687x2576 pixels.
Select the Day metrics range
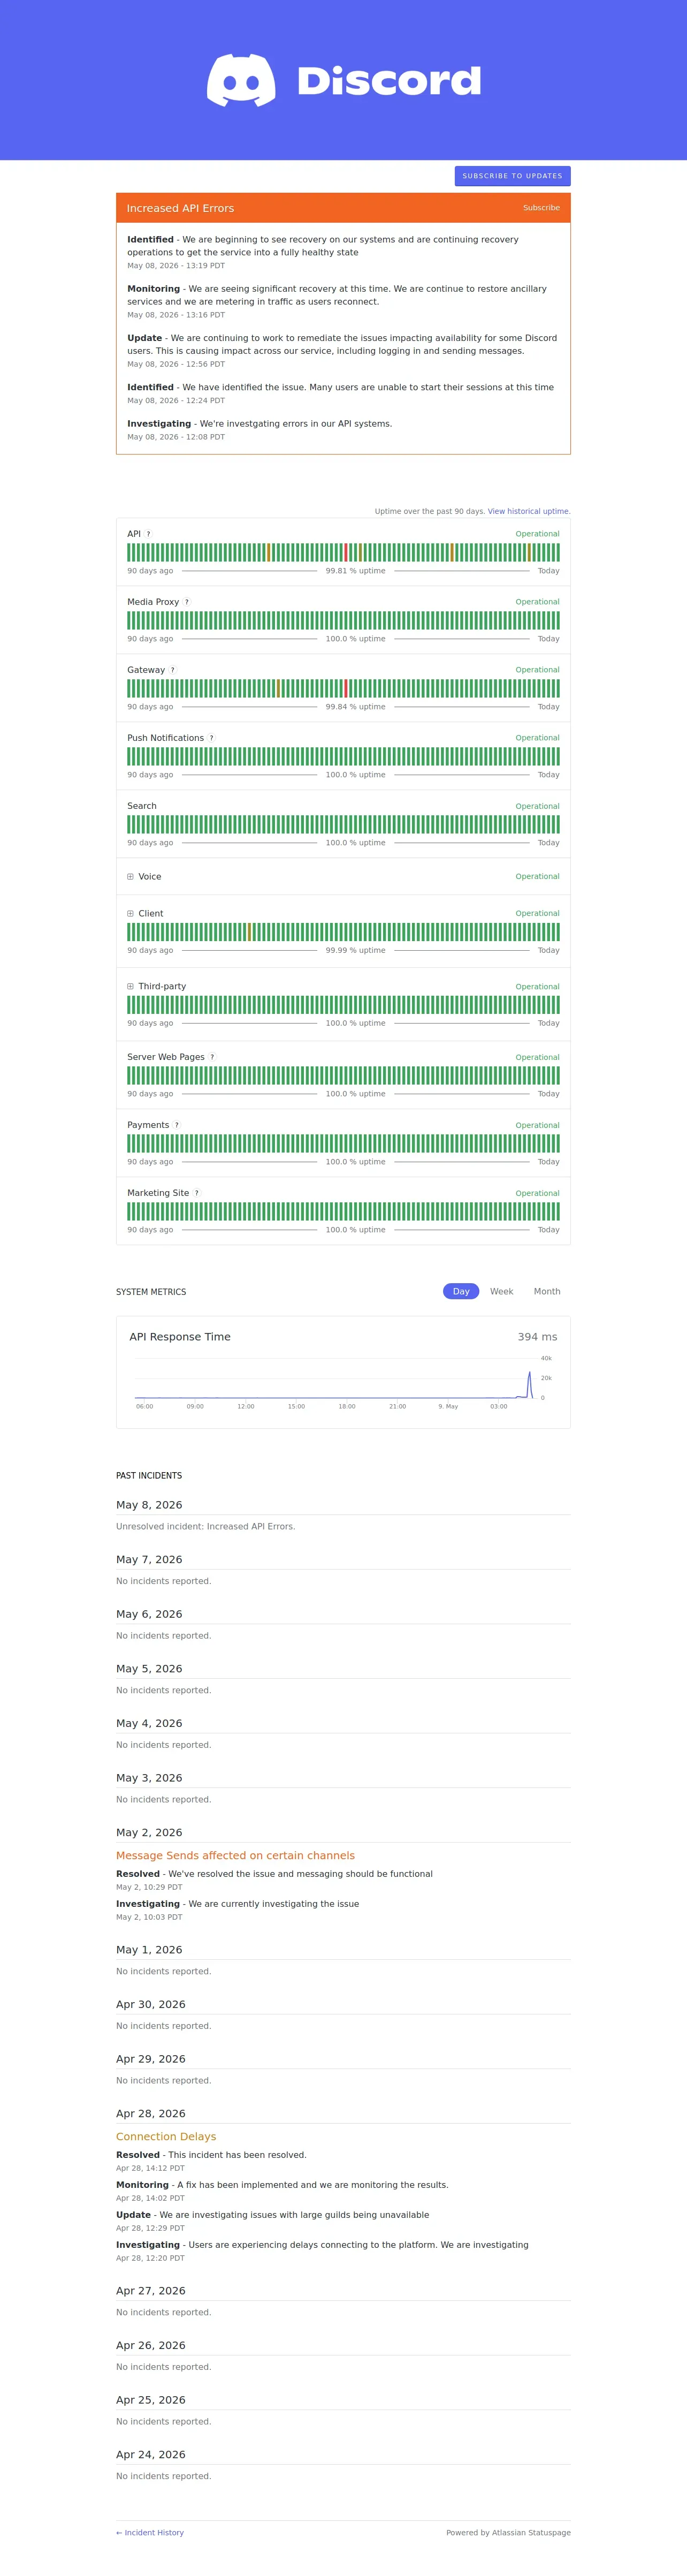pyautogui.click(x=461, y=1292)
